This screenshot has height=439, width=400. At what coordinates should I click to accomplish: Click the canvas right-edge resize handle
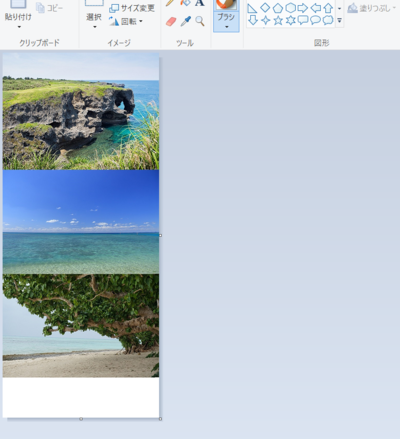(161, 235)
